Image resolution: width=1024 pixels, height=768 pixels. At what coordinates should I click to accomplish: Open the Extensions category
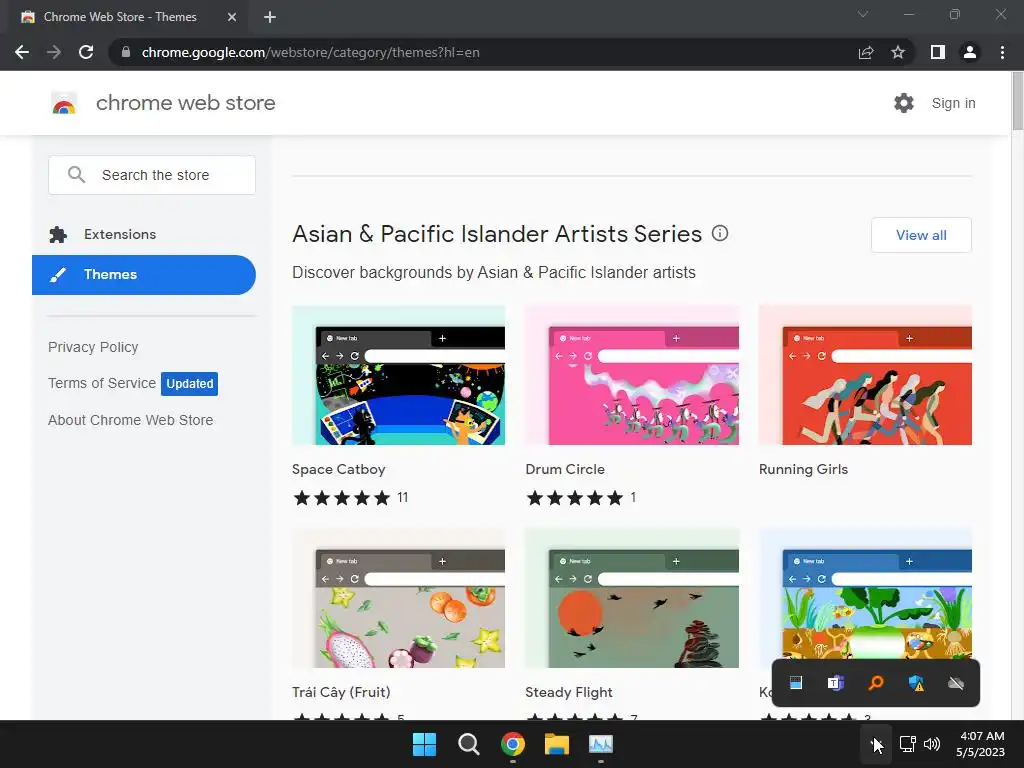(x=120, y=234)
